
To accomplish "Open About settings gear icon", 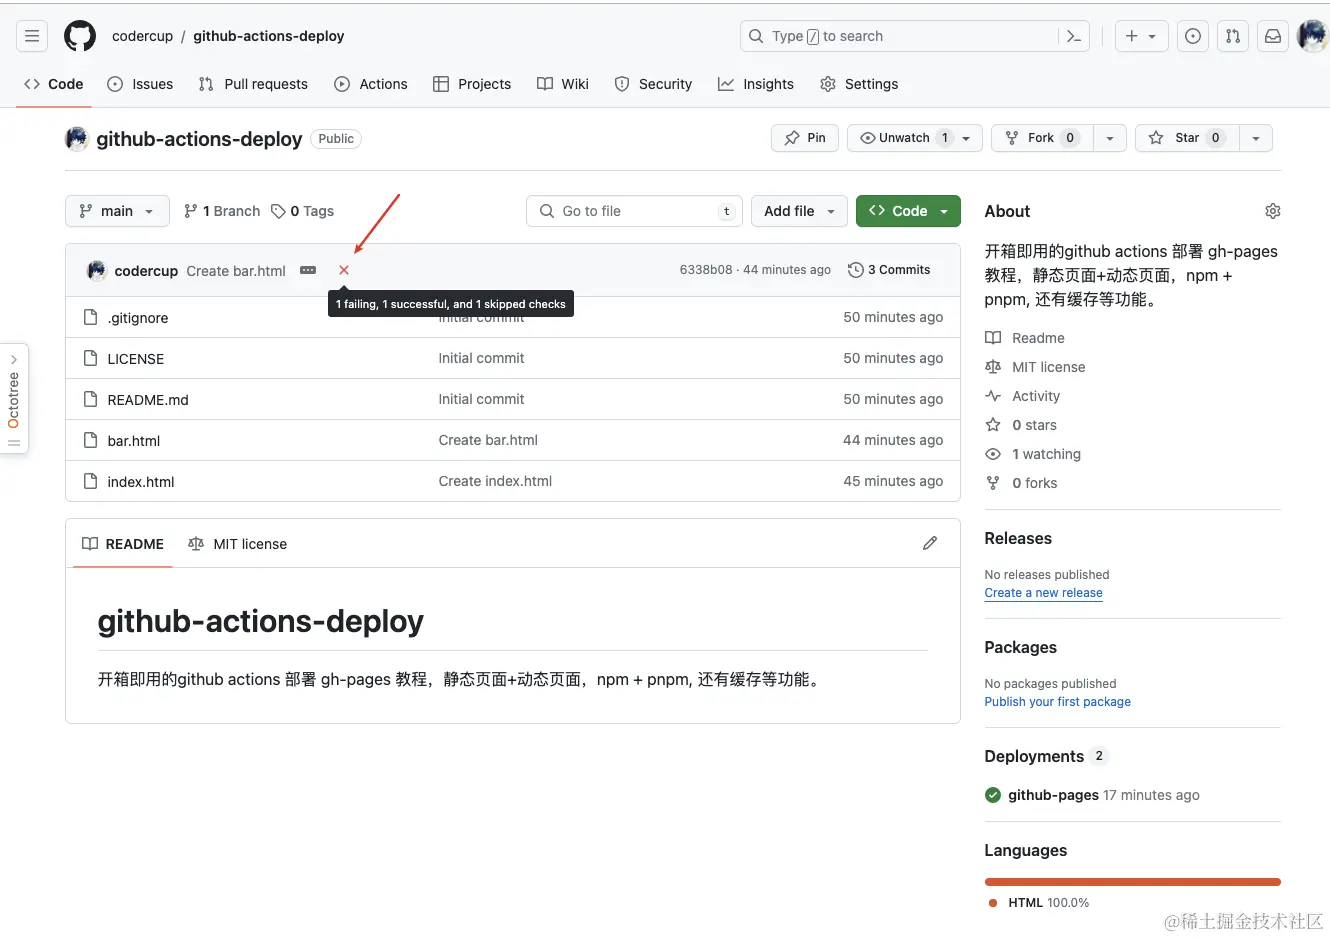I will [x=1272, y=211].
